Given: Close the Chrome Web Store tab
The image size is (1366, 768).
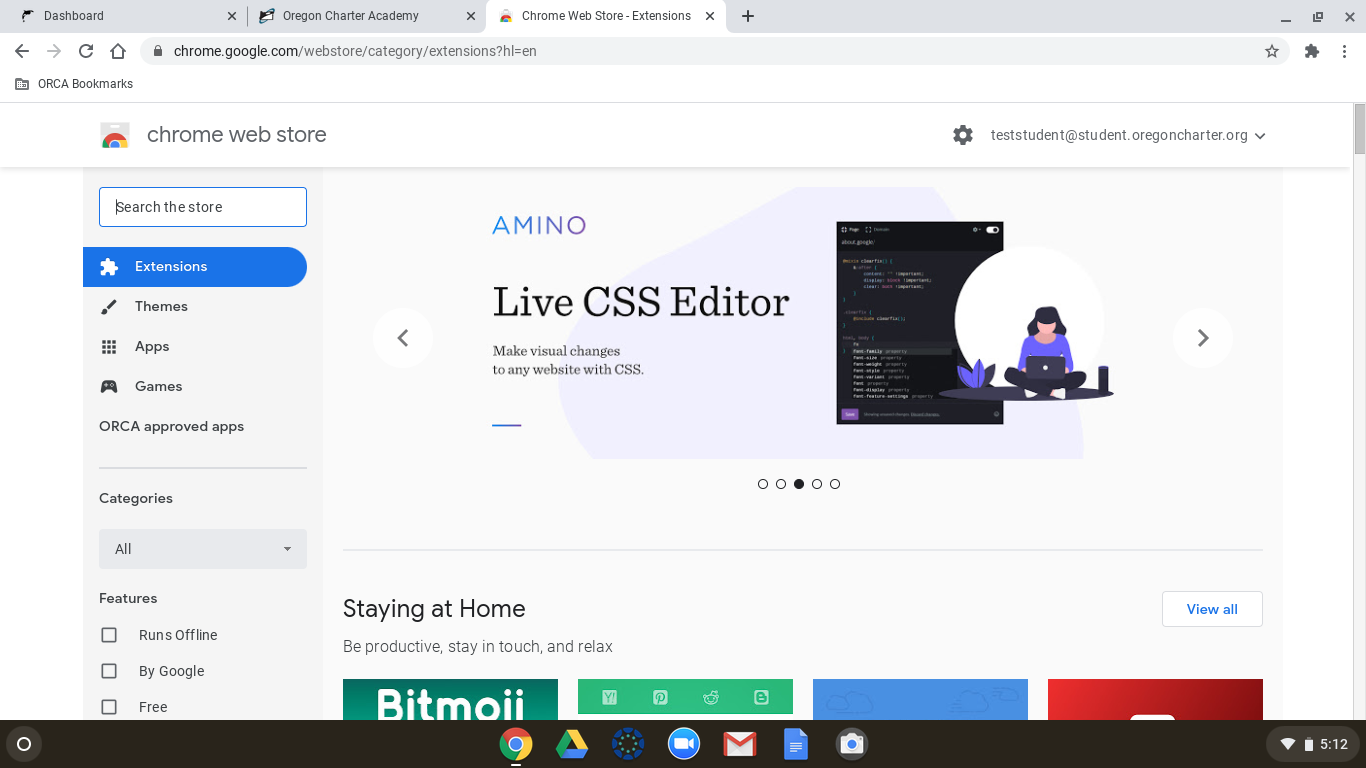Looking at the screenshot, I should [710, 16].
